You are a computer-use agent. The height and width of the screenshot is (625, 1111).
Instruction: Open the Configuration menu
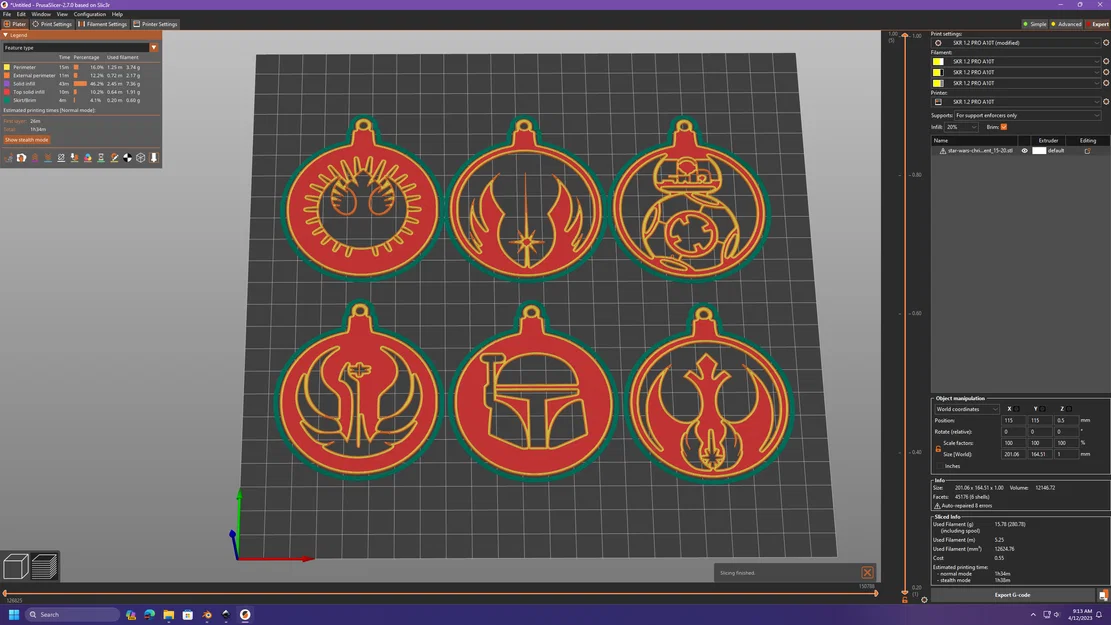pyautogui.click(x=89, y=14)
